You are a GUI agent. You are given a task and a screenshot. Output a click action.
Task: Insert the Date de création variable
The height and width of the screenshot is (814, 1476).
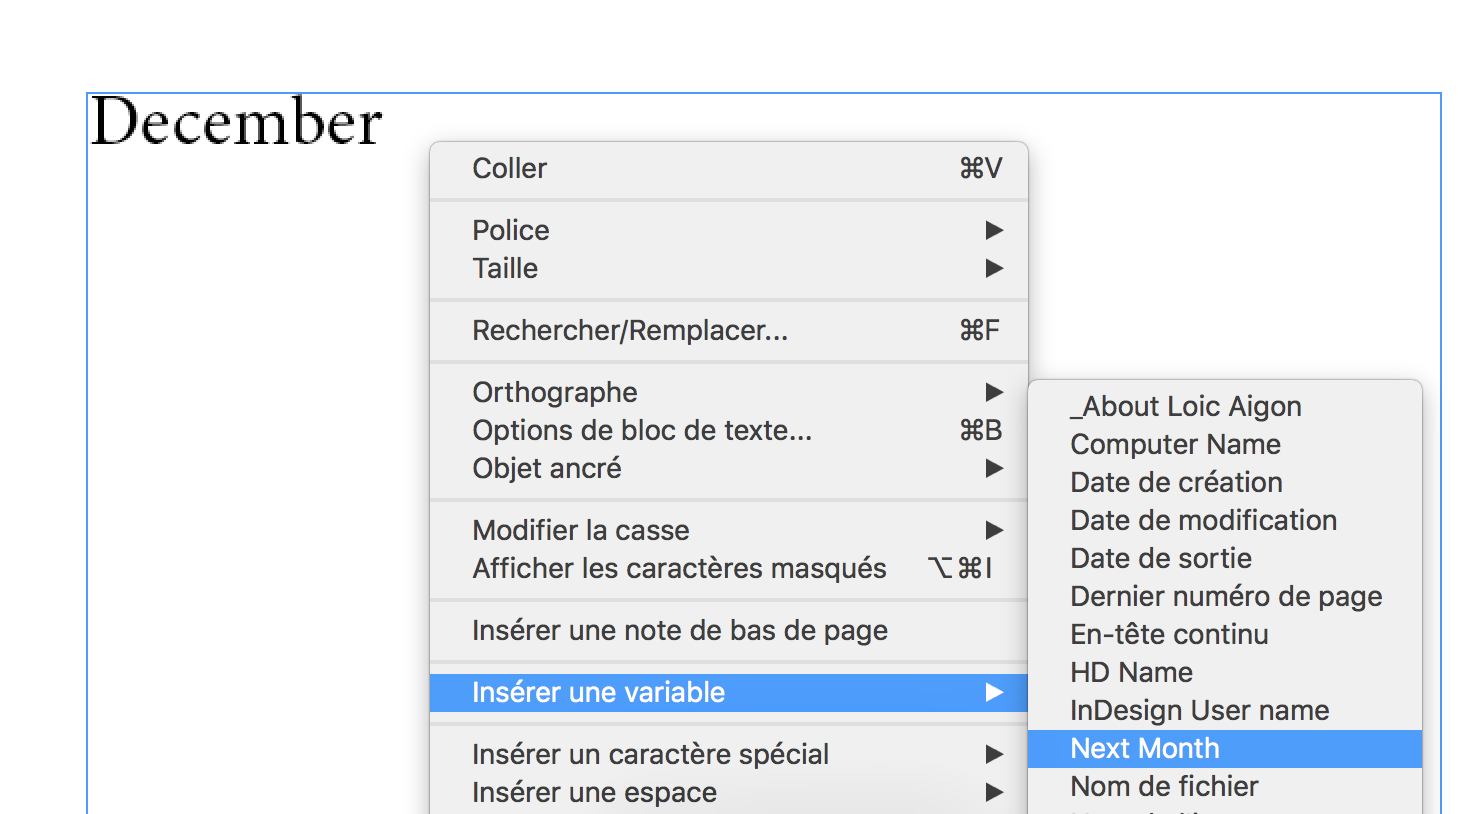(x=1176, y=482)
